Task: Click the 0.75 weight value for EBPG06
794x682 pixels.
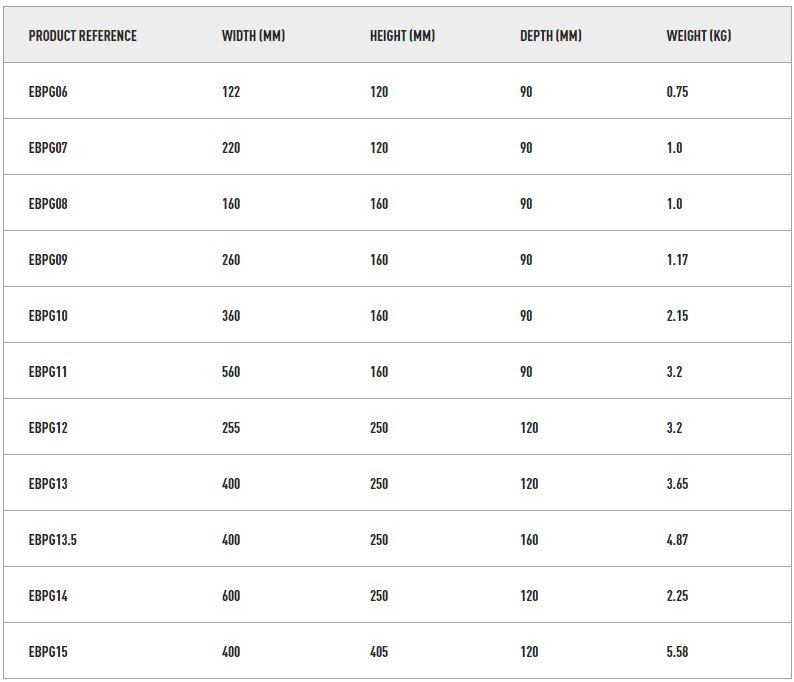Action: [x=677, y=92]
